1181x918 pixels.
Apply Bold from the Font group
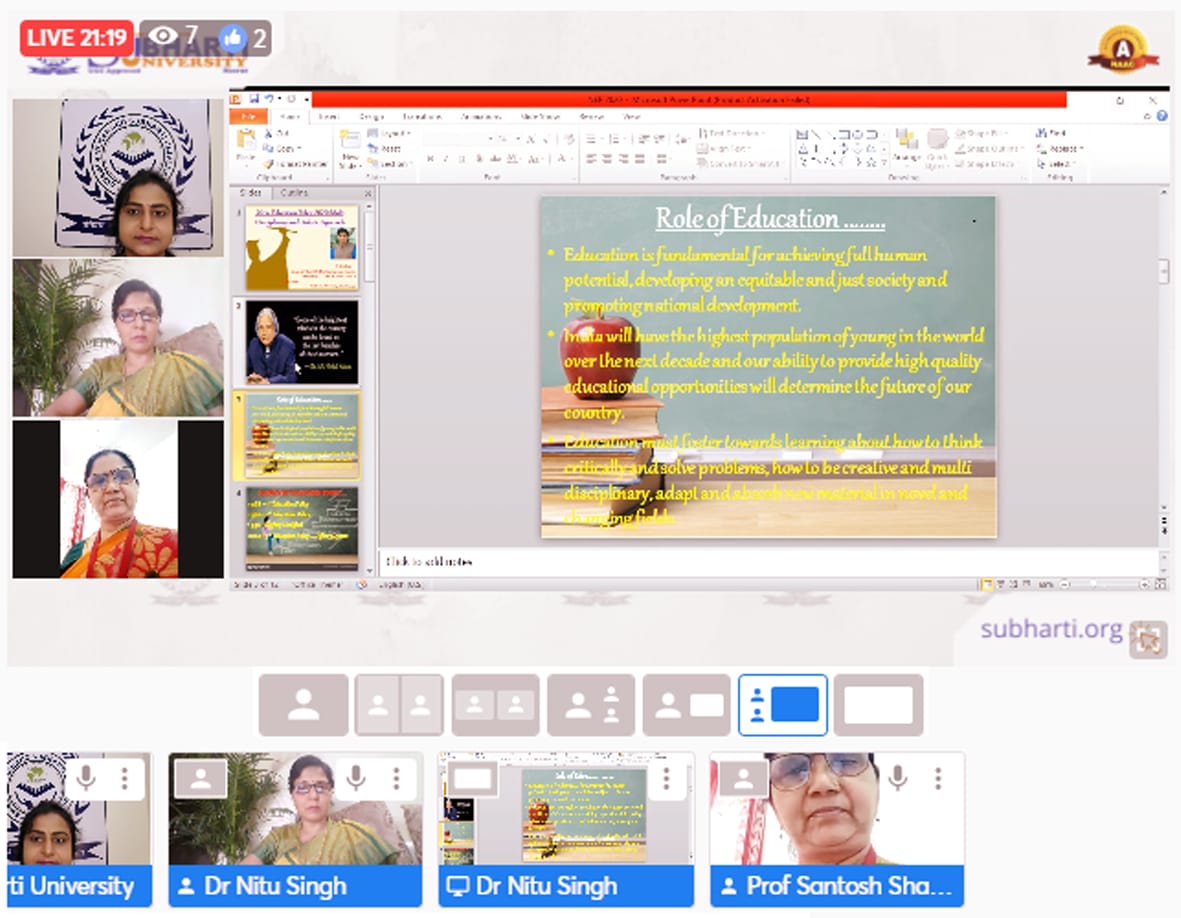click(430, 159)
